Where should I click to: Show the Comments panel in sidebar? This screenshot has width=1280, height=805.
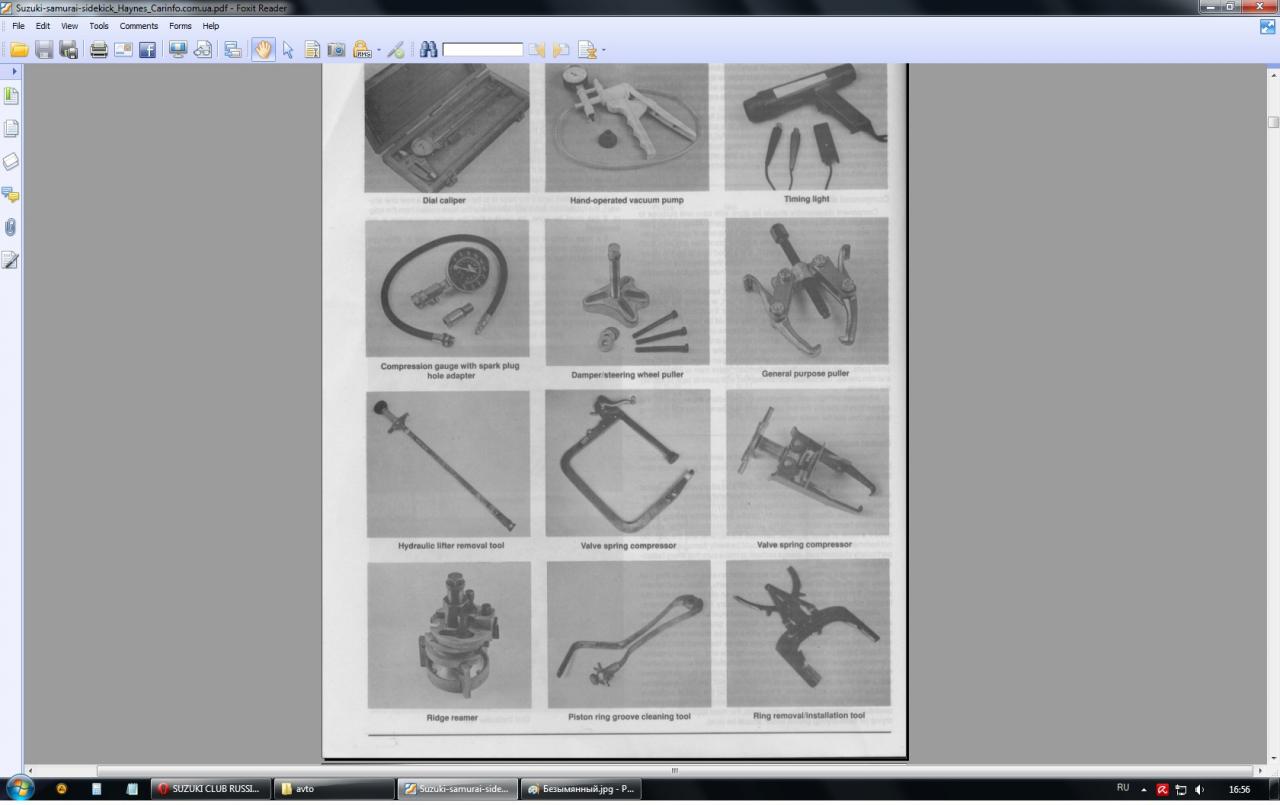11,194
